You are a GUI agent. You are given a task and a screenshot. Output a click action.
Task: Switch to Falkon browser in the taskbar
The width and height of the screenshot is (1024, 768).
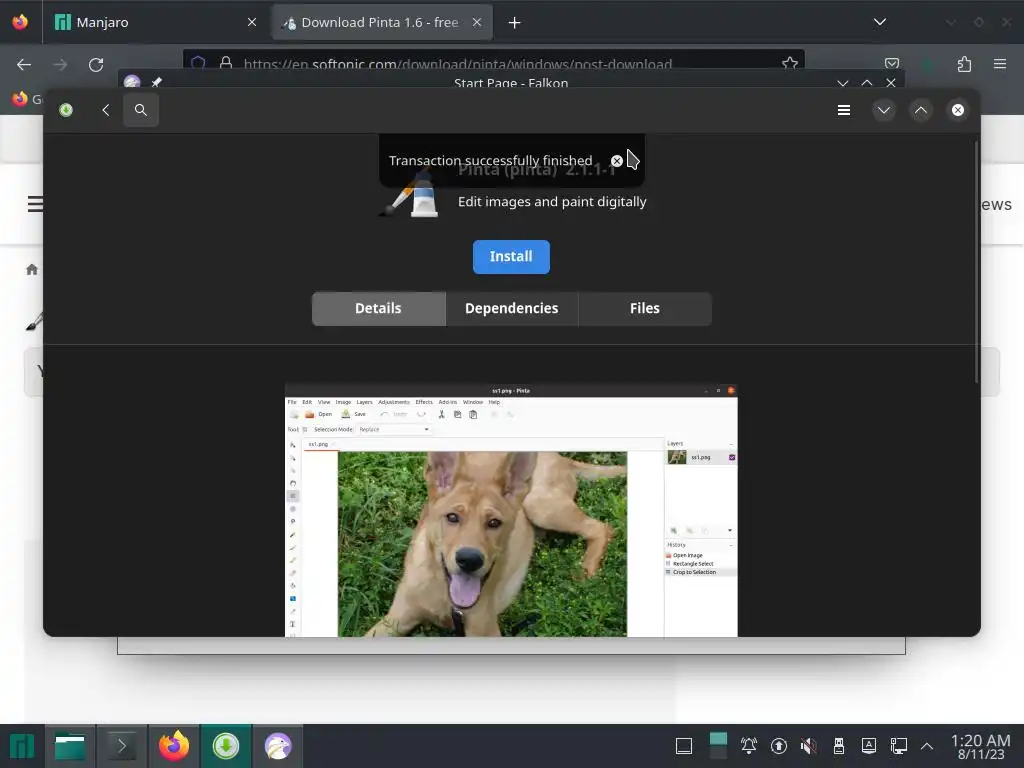pos(278,746)
